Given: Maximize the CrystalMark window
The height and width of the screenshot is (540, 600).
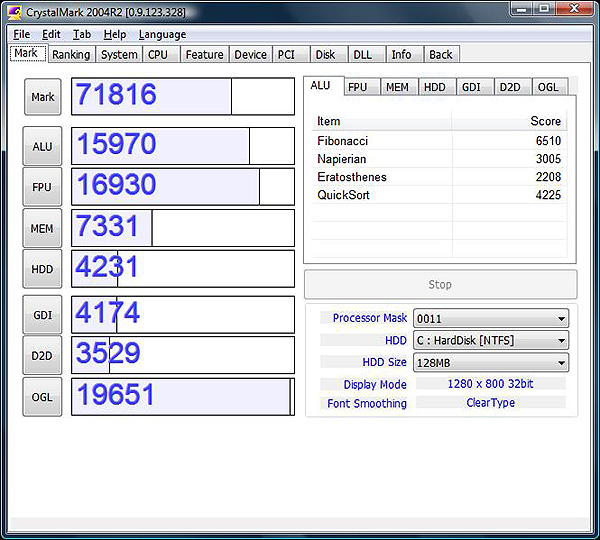Looking at the screenshot, I should pos(544,8).
